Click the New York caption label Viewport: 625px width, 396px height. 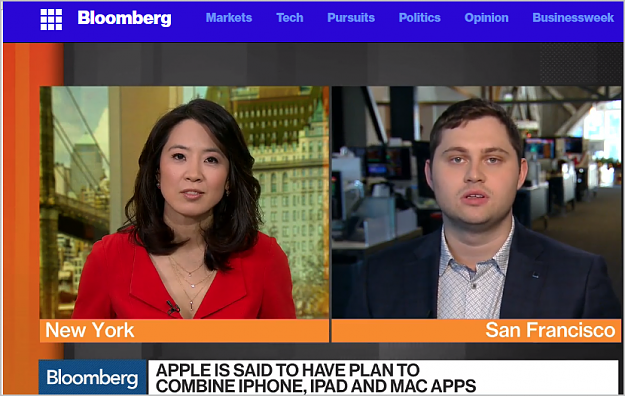coord(90,330)
